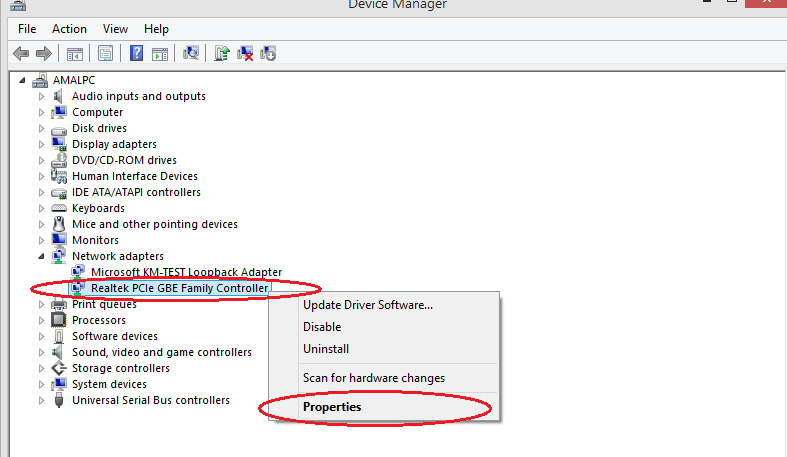
Task: Expand the Software devices node
Action: point(41,336)
